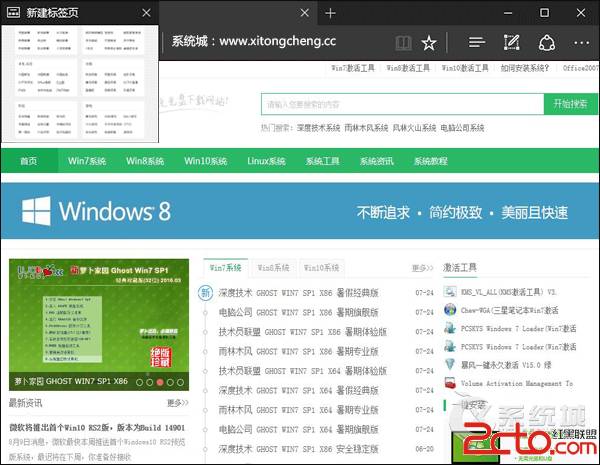Switch to Win10系统 list tab
600x465 pixels.
tap(321, 268)
